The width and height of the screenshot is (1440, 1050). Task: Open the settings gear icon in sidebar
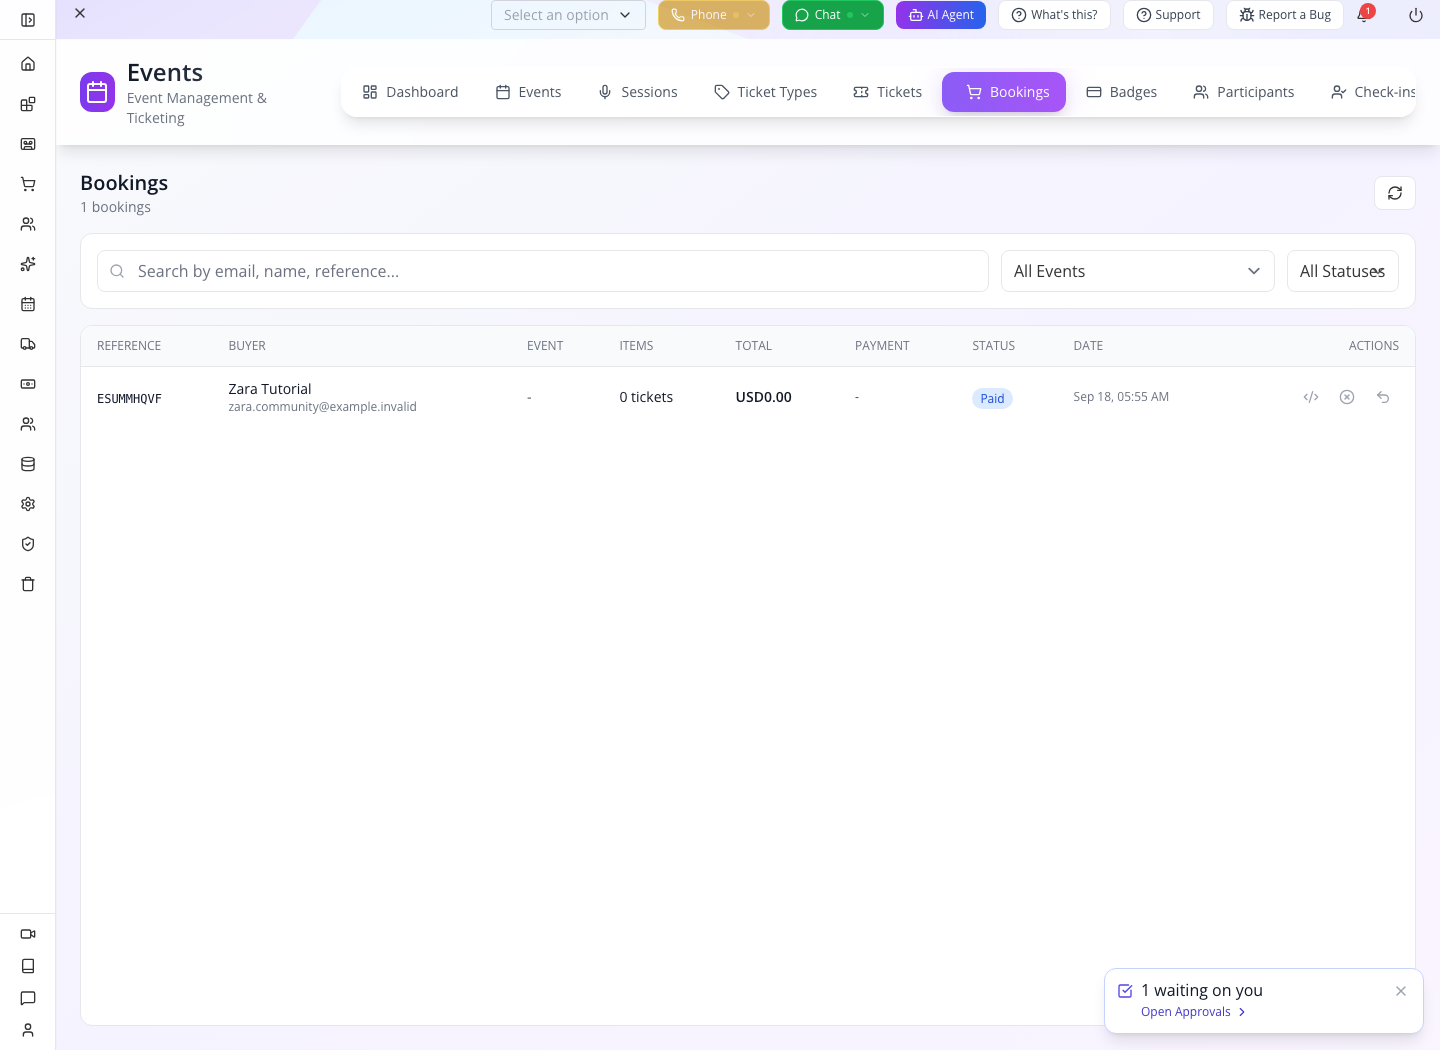28,504
